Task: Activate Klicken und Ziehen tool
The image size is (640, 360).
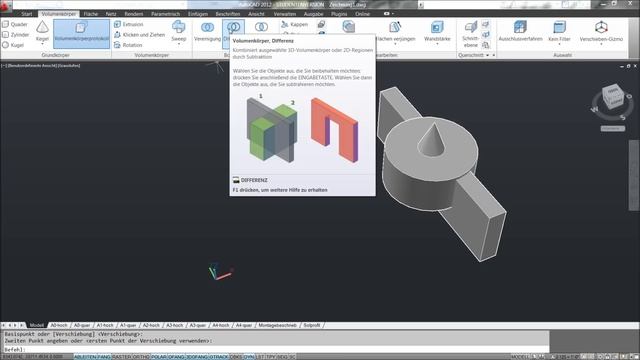Action: pyautogui.click(x=139, y=35)
